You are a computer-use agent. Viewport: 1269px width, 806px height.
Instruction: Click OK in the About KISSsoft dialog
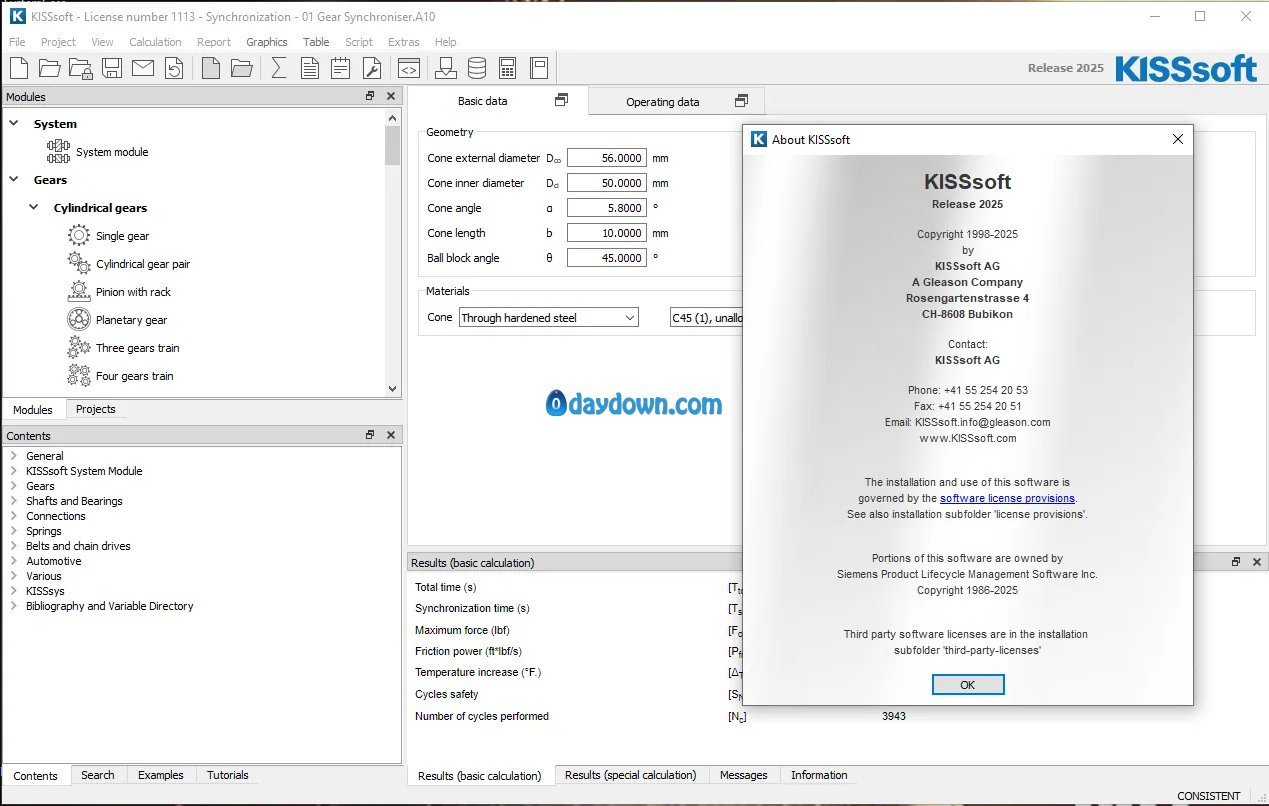967,685
